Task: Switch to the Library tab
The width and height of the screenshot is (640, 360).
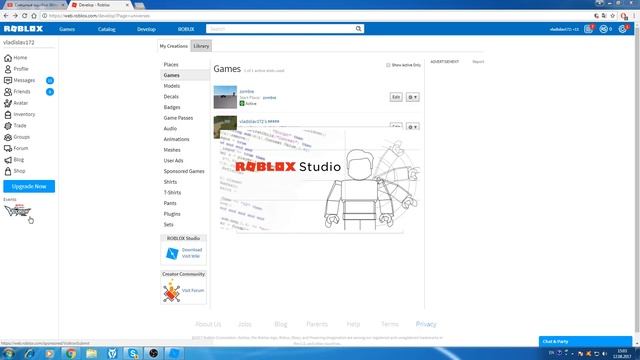Action: tap(201, 46)
